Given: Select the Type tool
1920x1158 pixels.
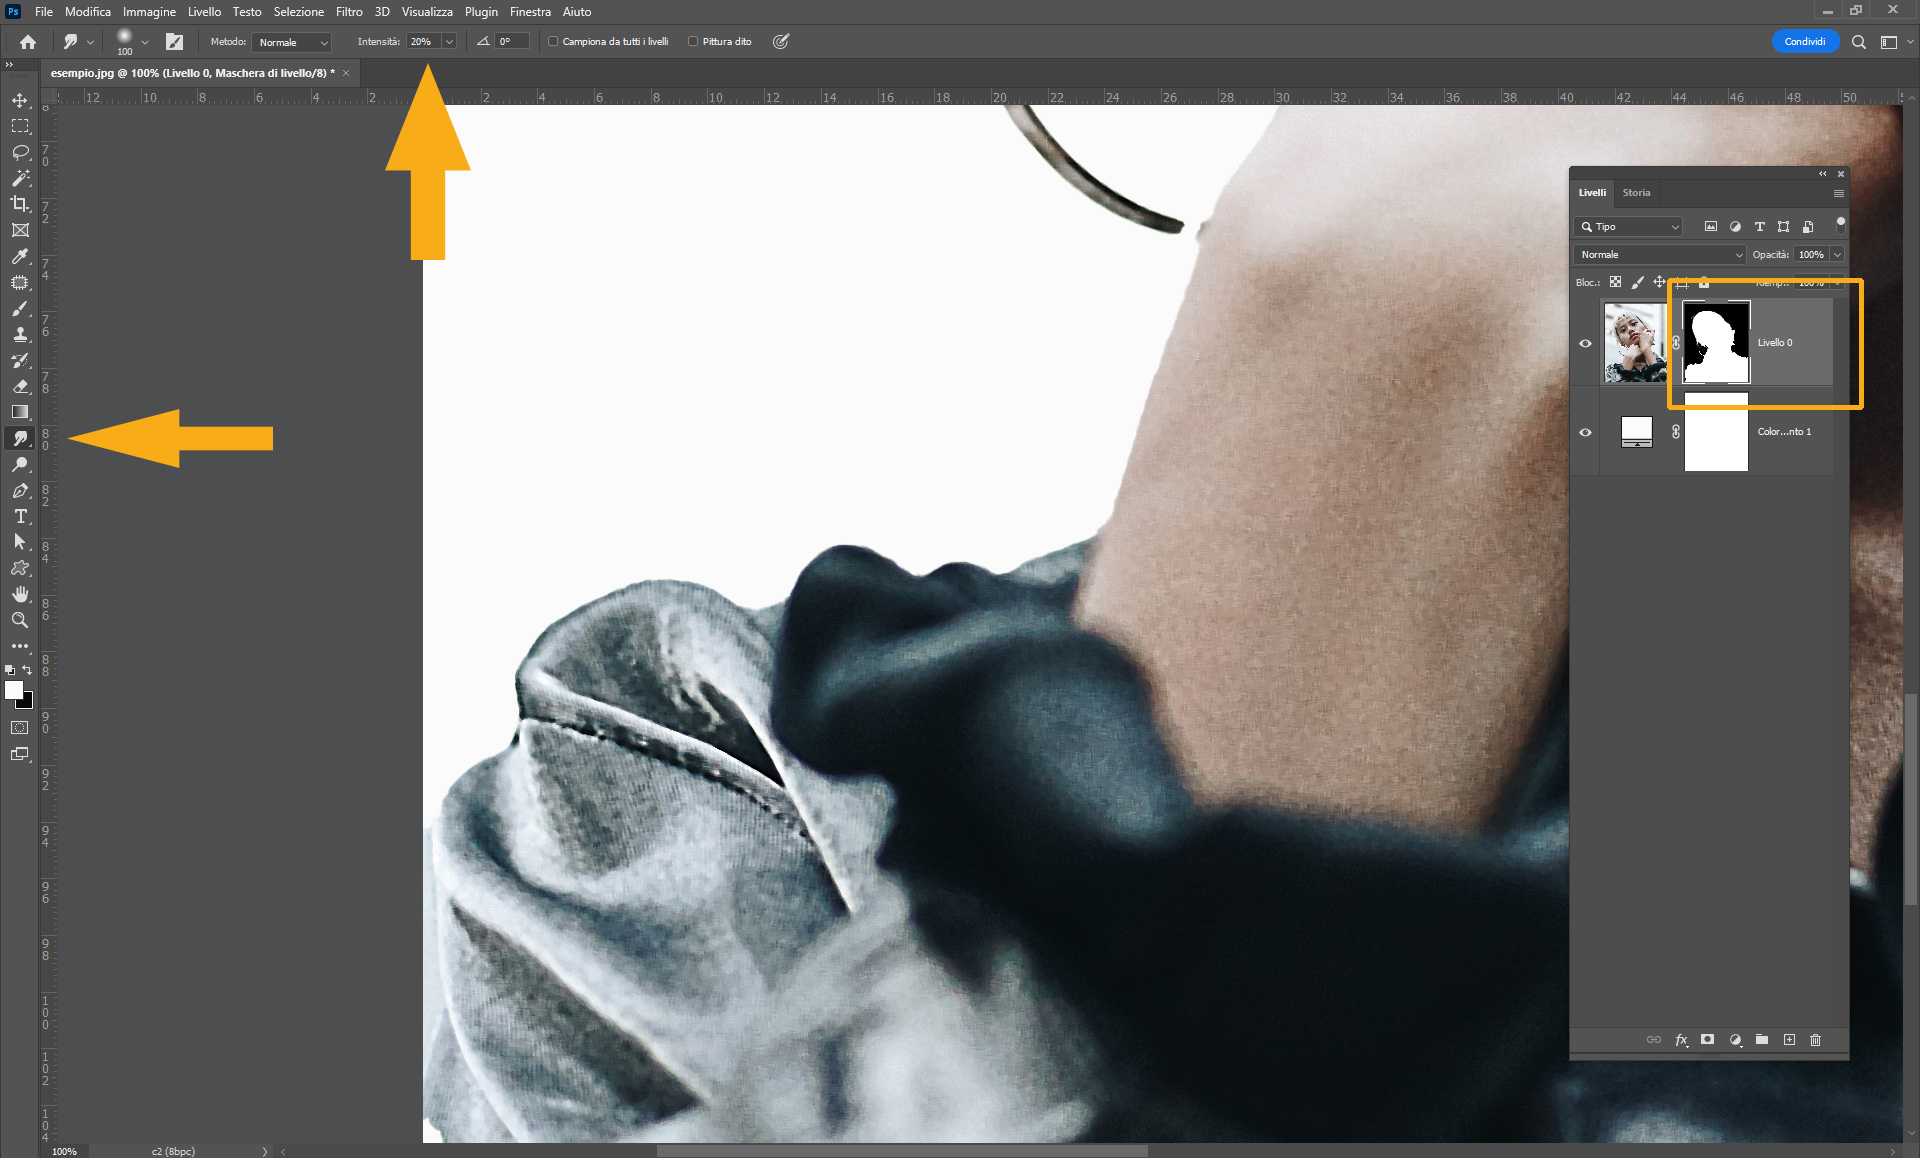Looking at the screenshot, I should click(20, 516).
